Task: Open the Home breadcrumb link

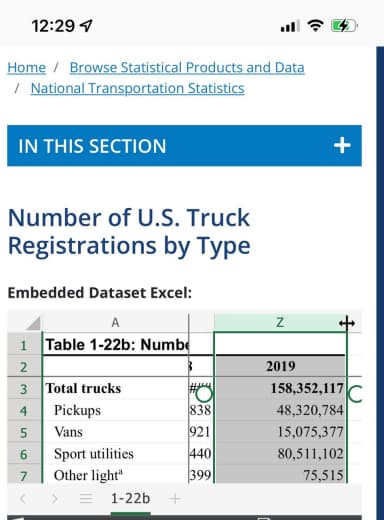Action: pos(27,67)
